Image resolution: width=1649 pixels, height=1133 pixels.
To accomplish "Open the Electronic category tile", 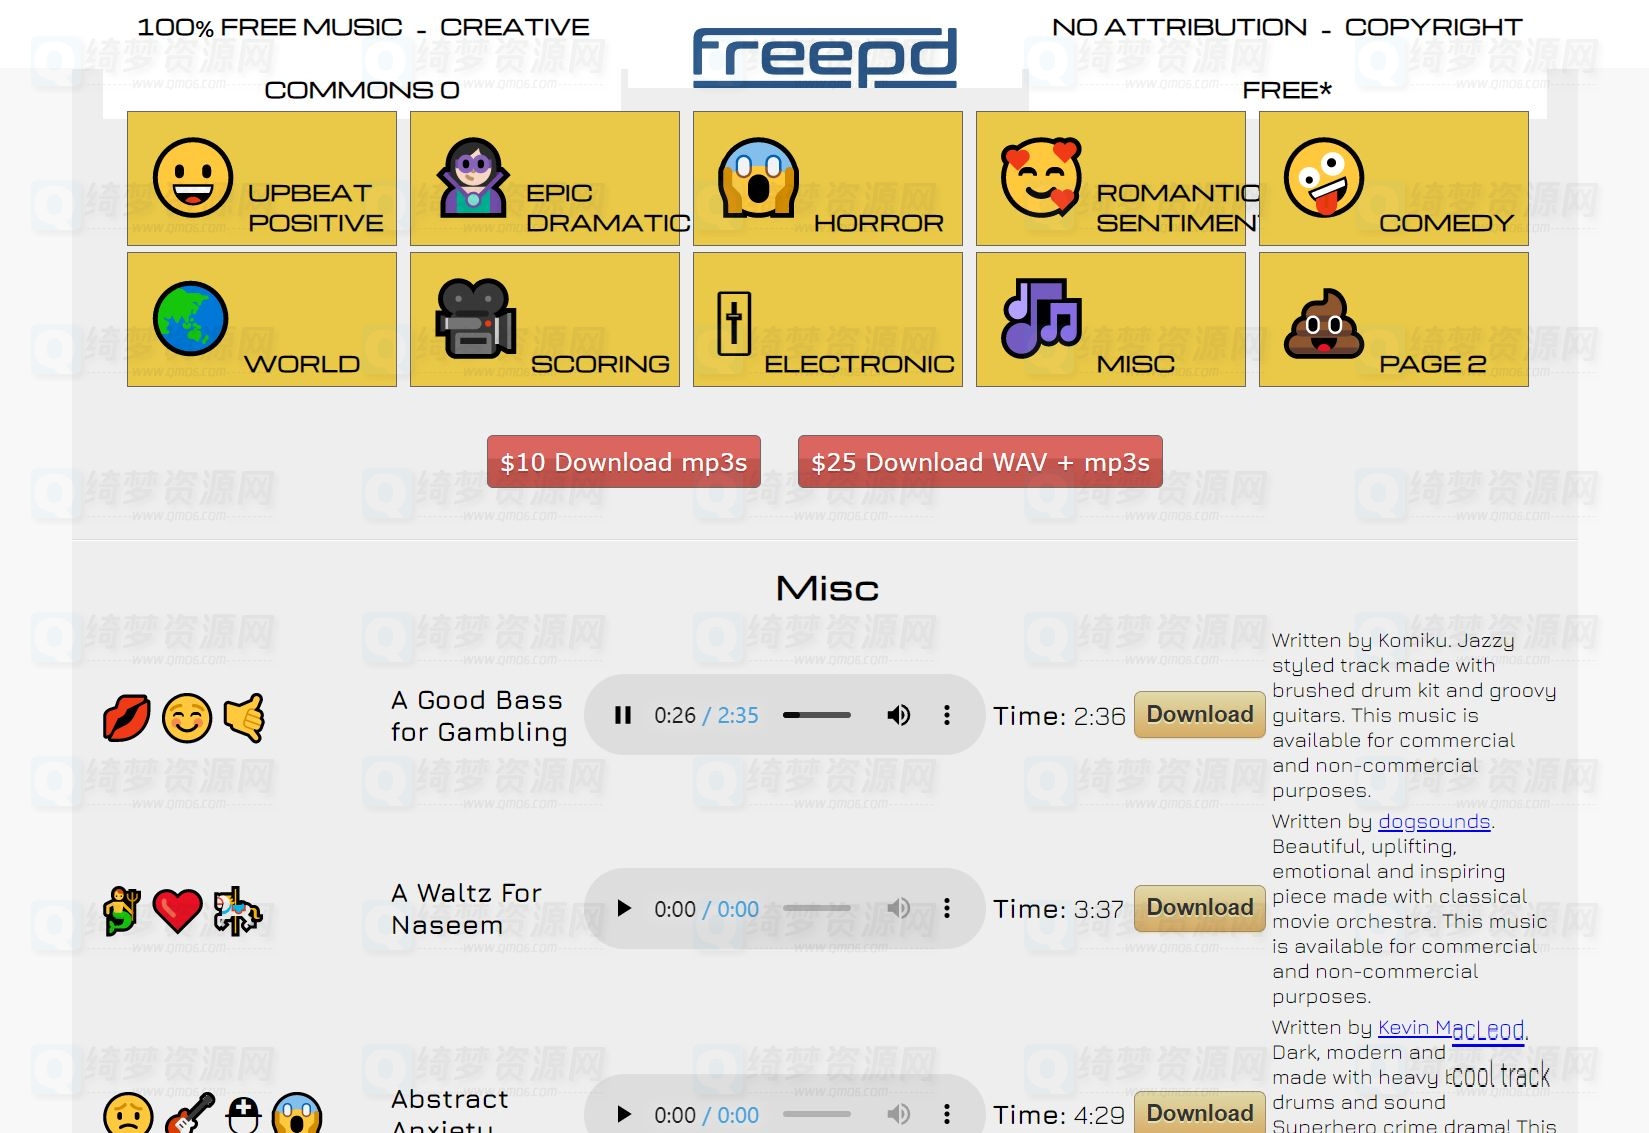I will click(x=828, y=319).
